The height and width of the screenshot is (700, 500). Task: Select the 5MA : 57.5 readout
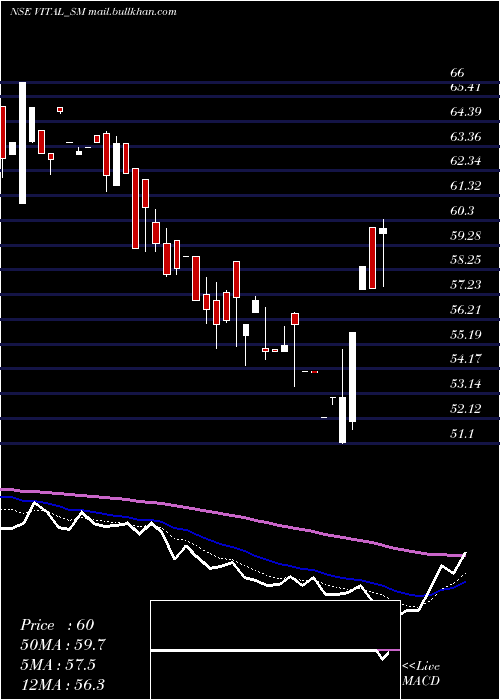tap(58, 665)
